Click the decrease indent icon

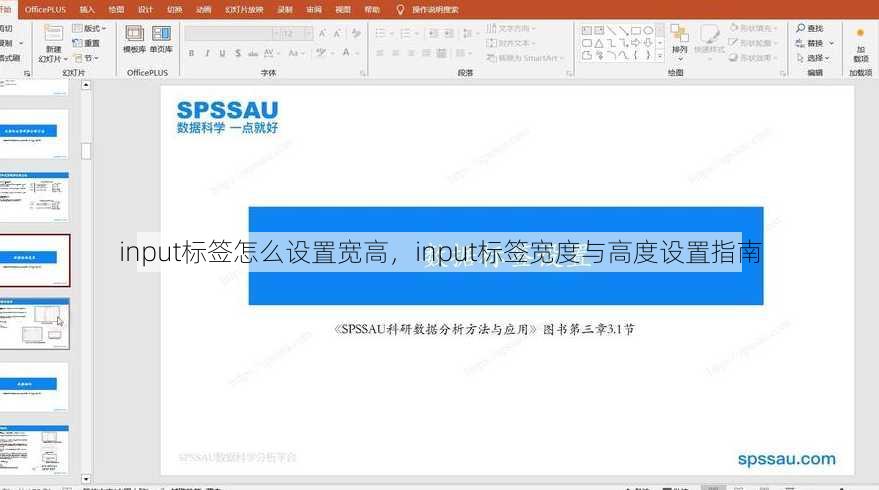click(x=433, y=34)
